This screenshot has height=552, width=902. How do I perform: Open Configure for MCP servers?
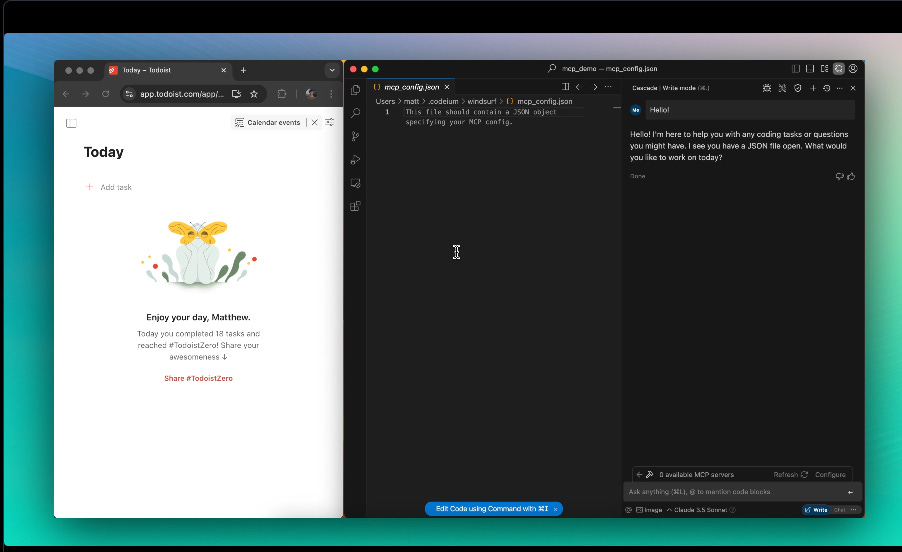tap(830, 474)
